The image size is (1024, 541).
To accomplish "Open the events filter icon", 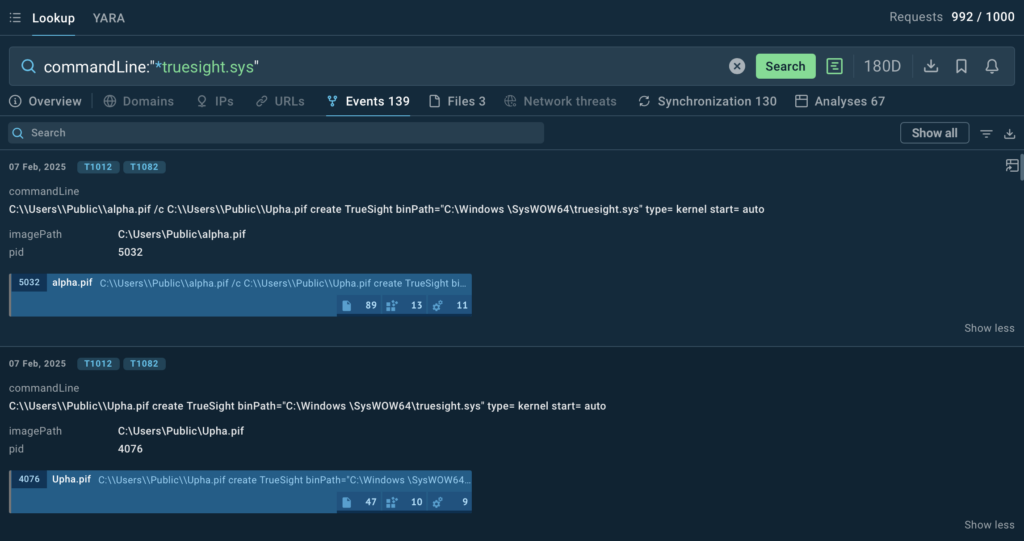I will pyautogui.click(x=986, y=134).
